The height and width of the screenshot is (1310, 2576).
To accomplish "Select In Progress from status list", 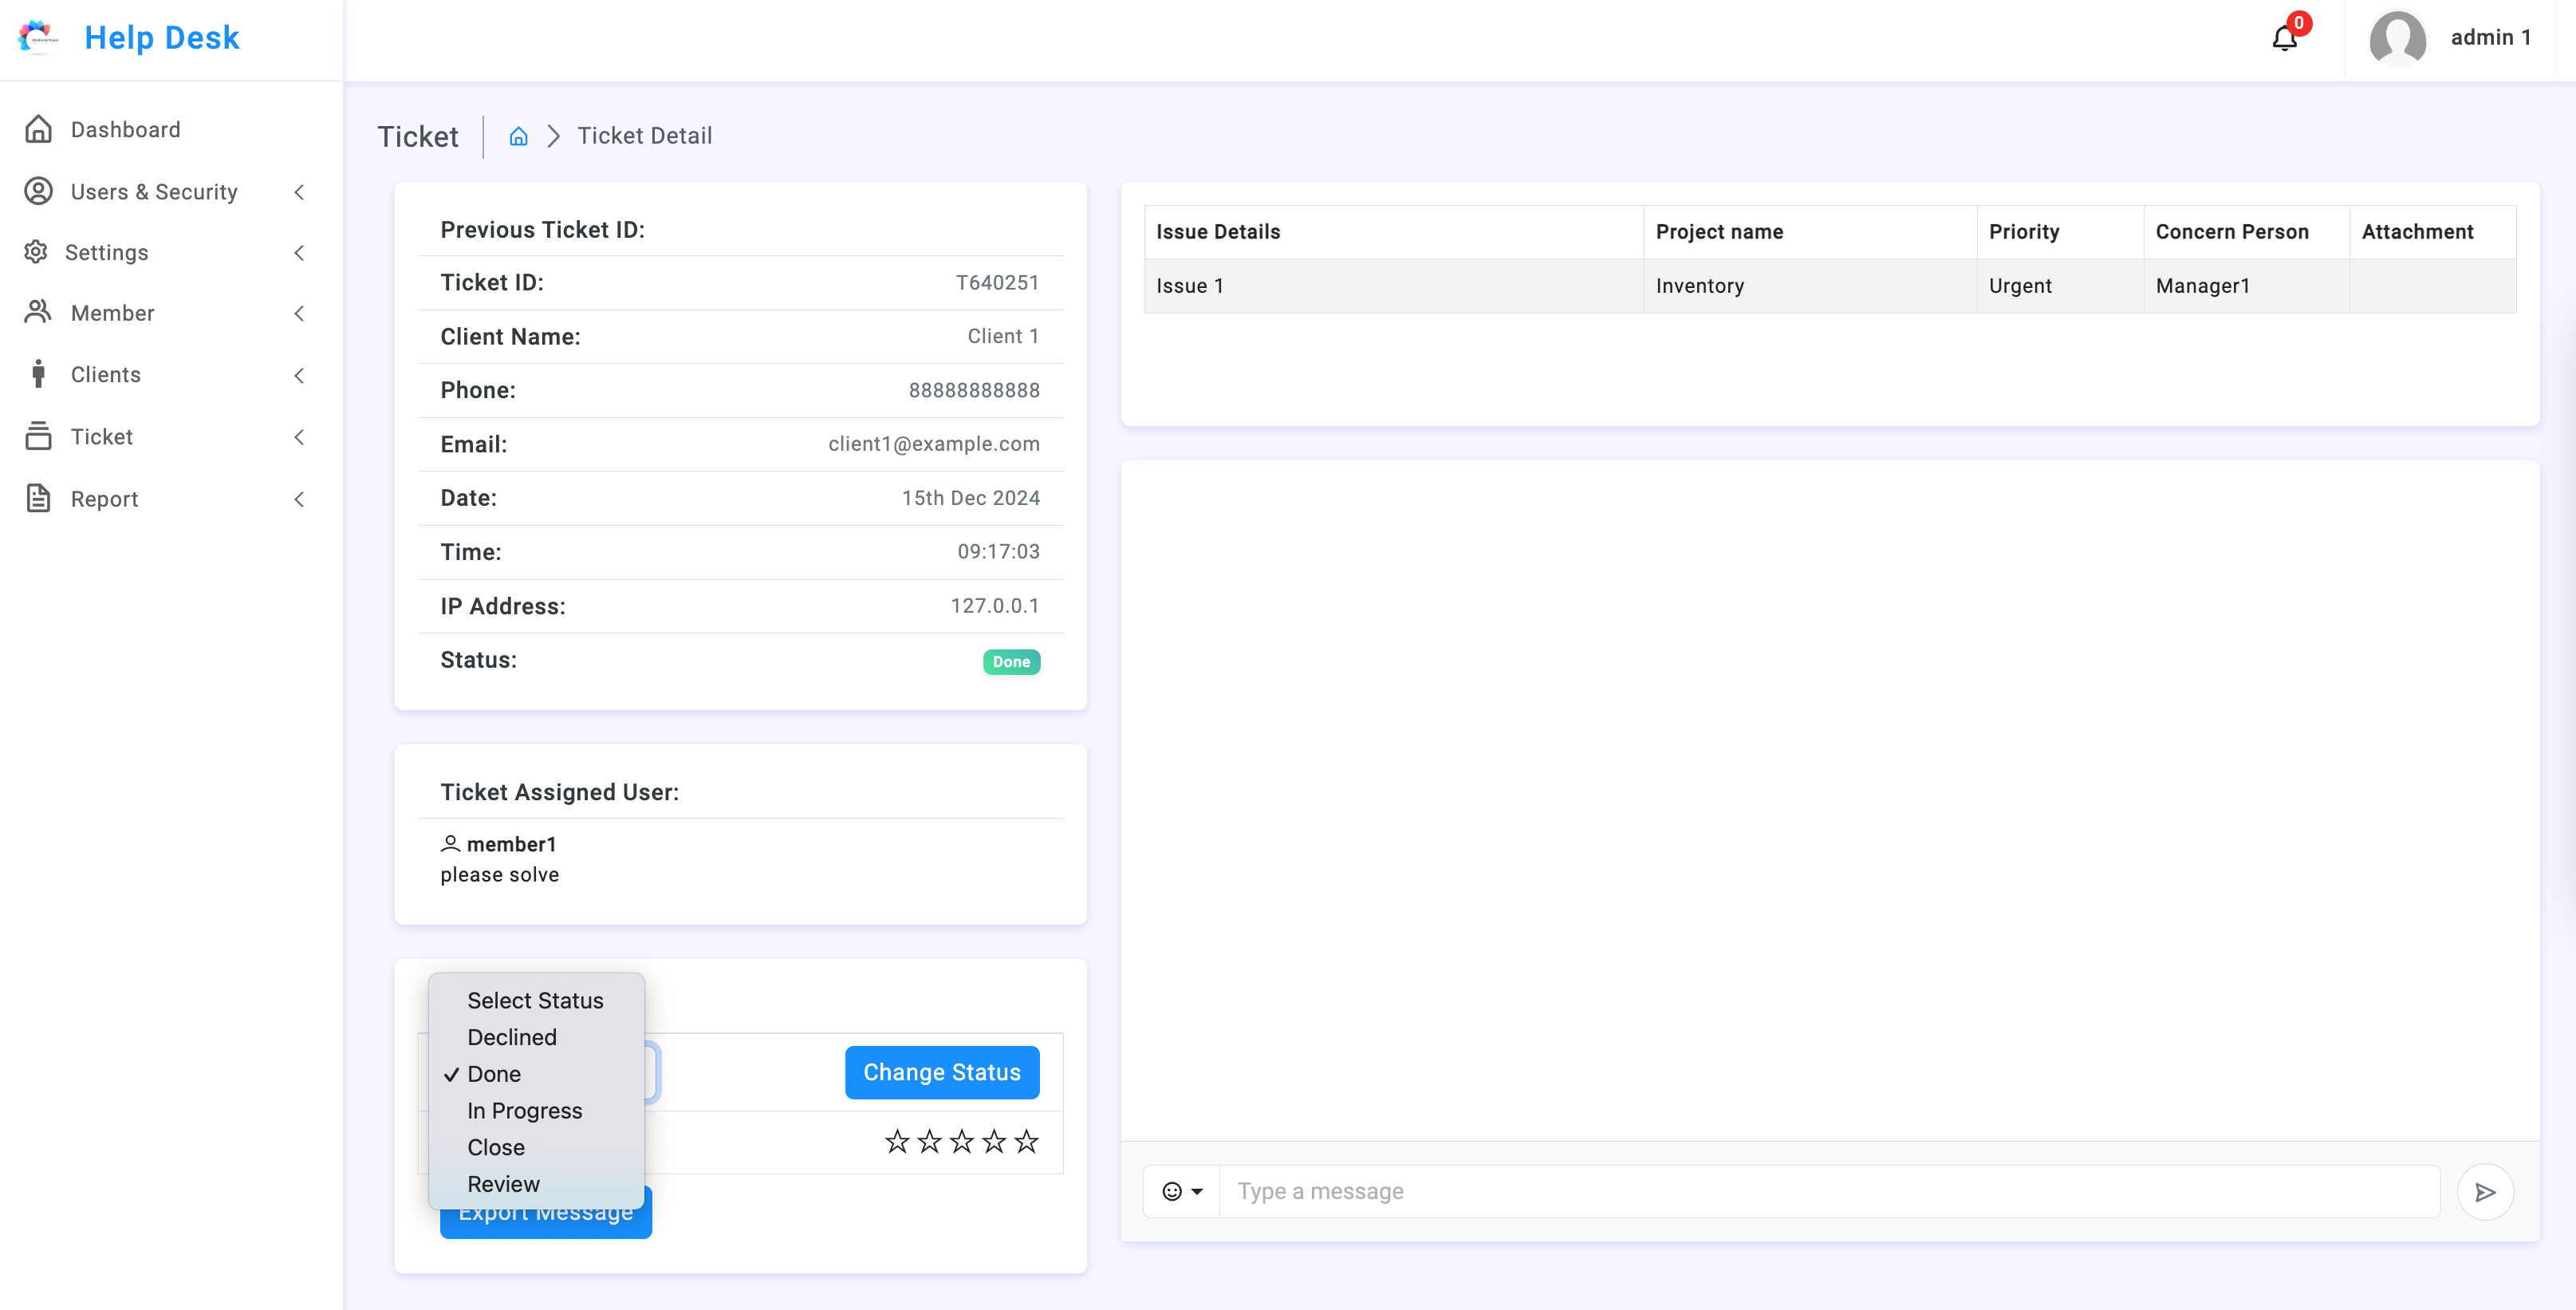I will tap(525, 1111).
